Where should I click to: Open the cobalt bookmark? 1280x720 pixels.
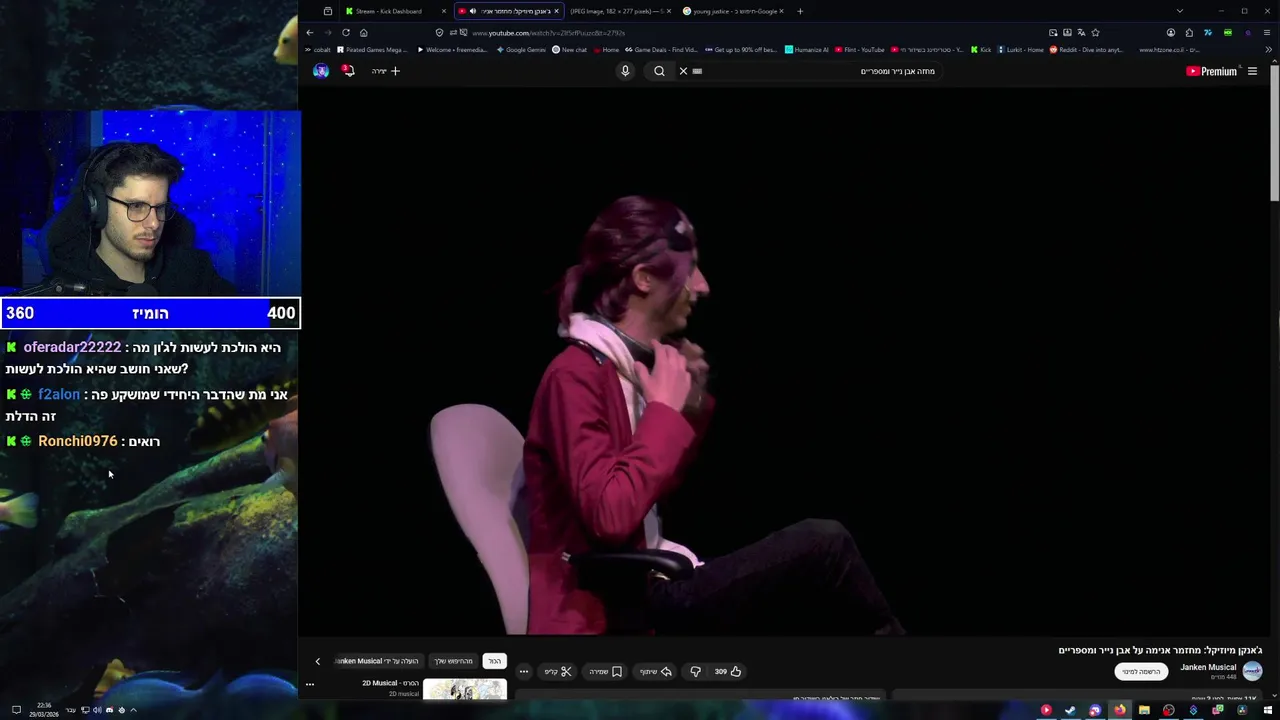tap(318, 50)
